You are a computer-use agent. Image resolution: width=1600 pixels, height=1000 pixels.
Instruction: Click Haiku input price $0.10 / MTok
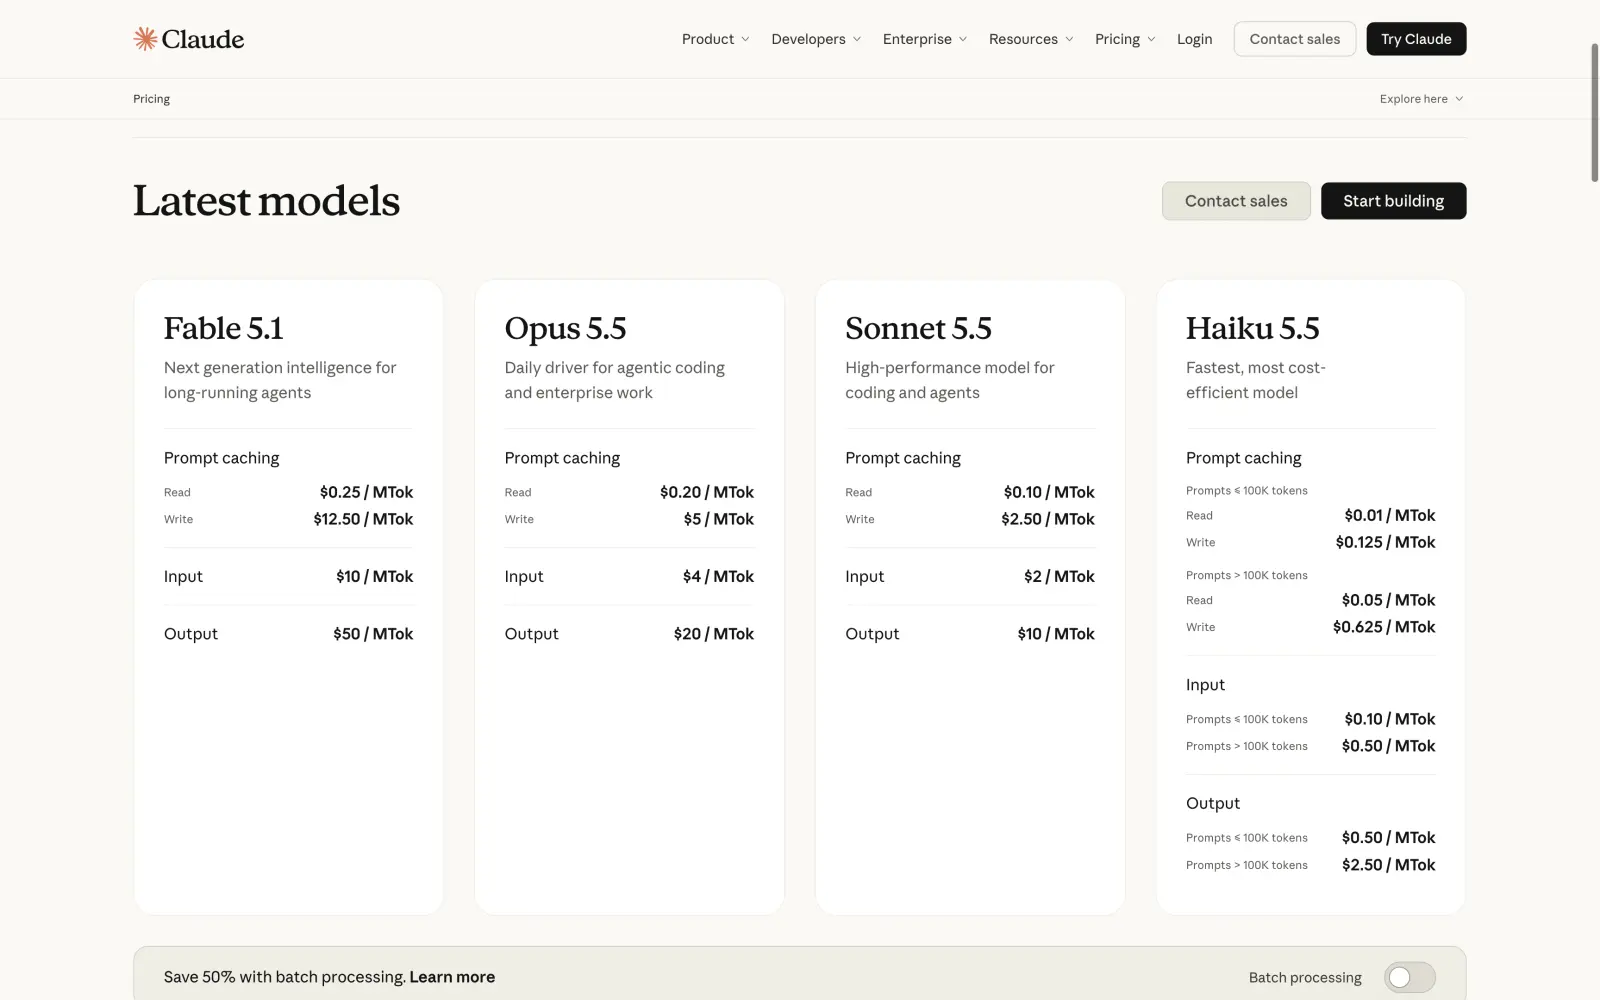click(1390, 719)
